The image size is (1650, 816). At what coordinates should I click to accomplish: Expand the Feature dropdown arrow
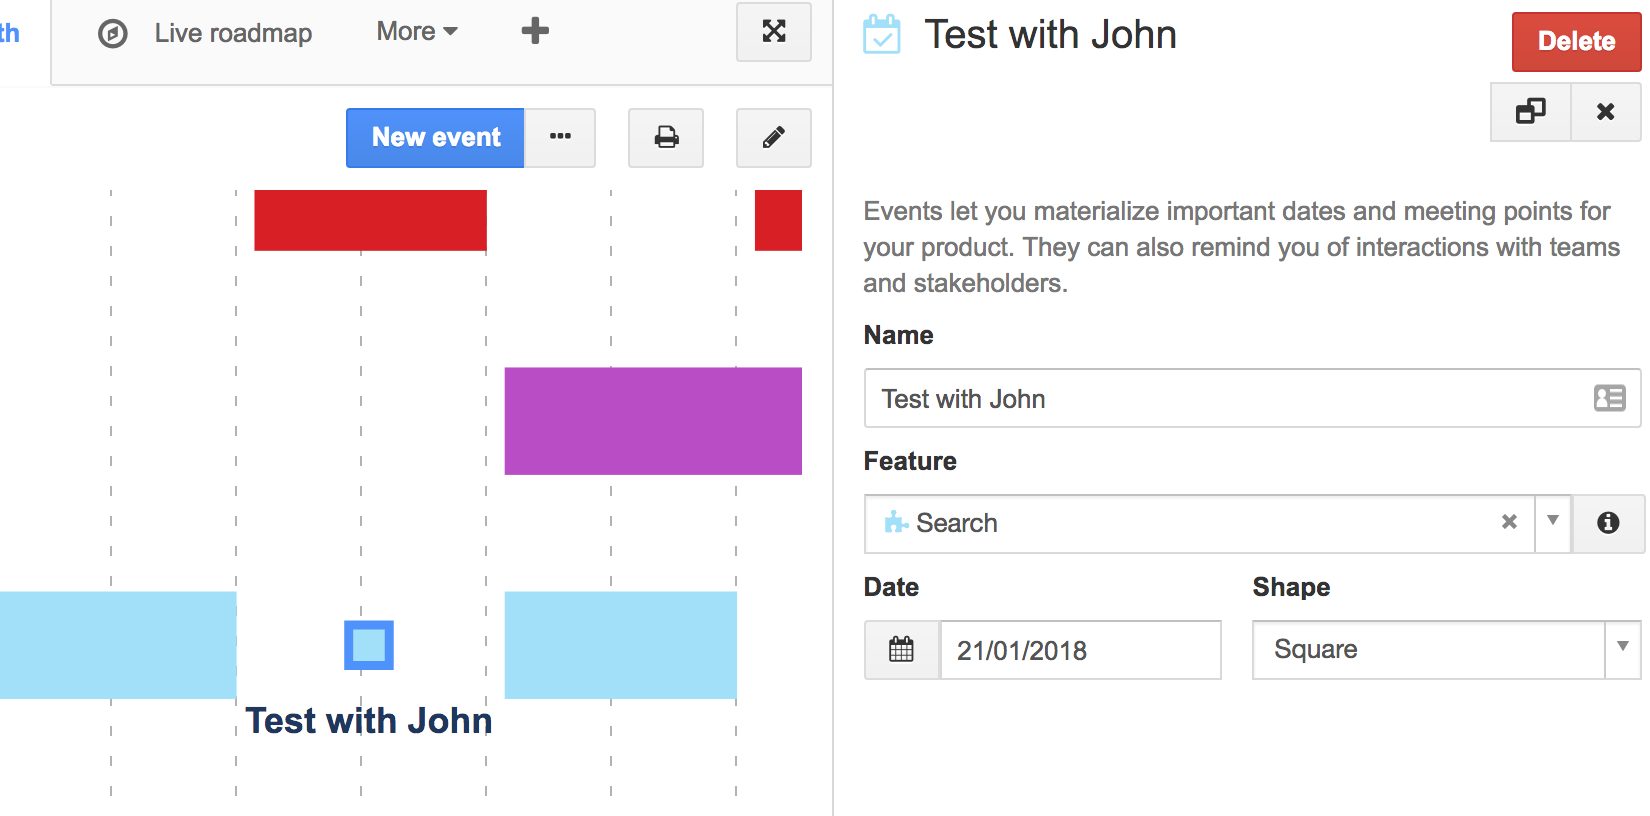[x=1552, y=521]
